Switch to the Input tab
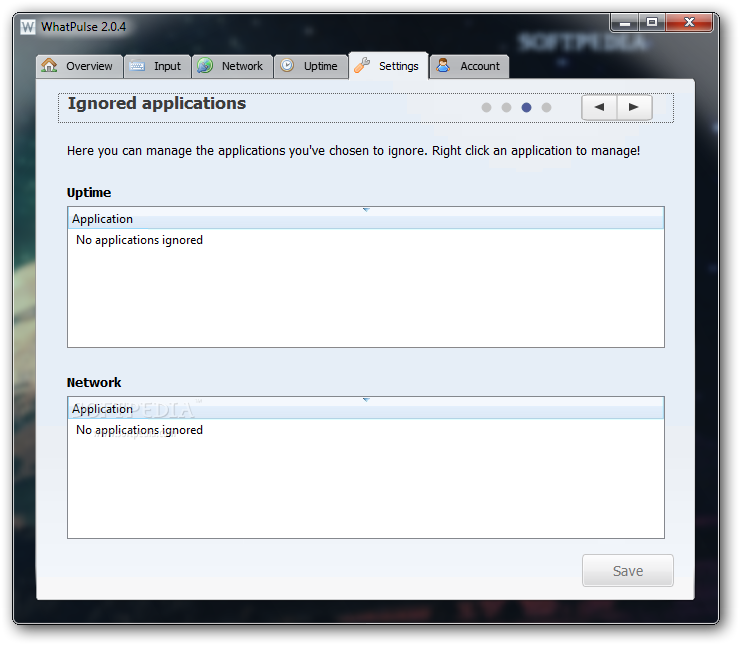The image size is (740, 645). [157, 66]
